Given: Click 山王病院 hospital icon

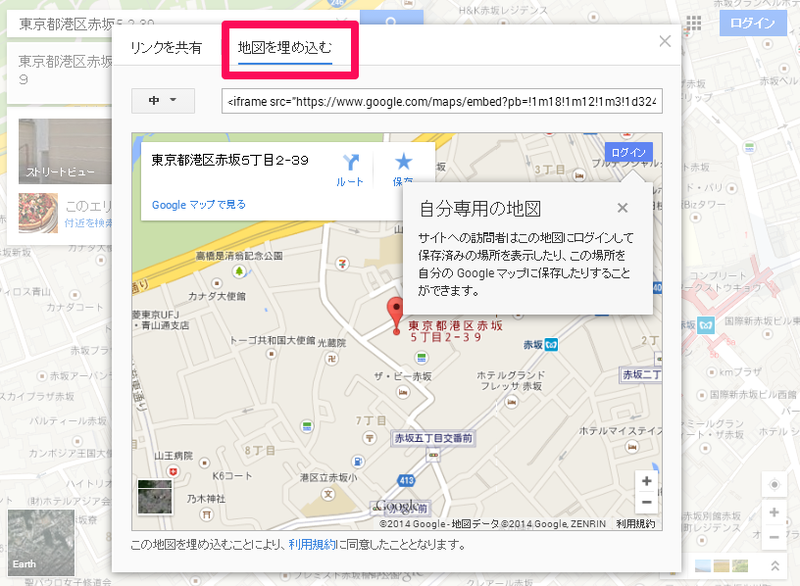Looking at the screenshot, I should pyautogui.click(x=173, y=471).
